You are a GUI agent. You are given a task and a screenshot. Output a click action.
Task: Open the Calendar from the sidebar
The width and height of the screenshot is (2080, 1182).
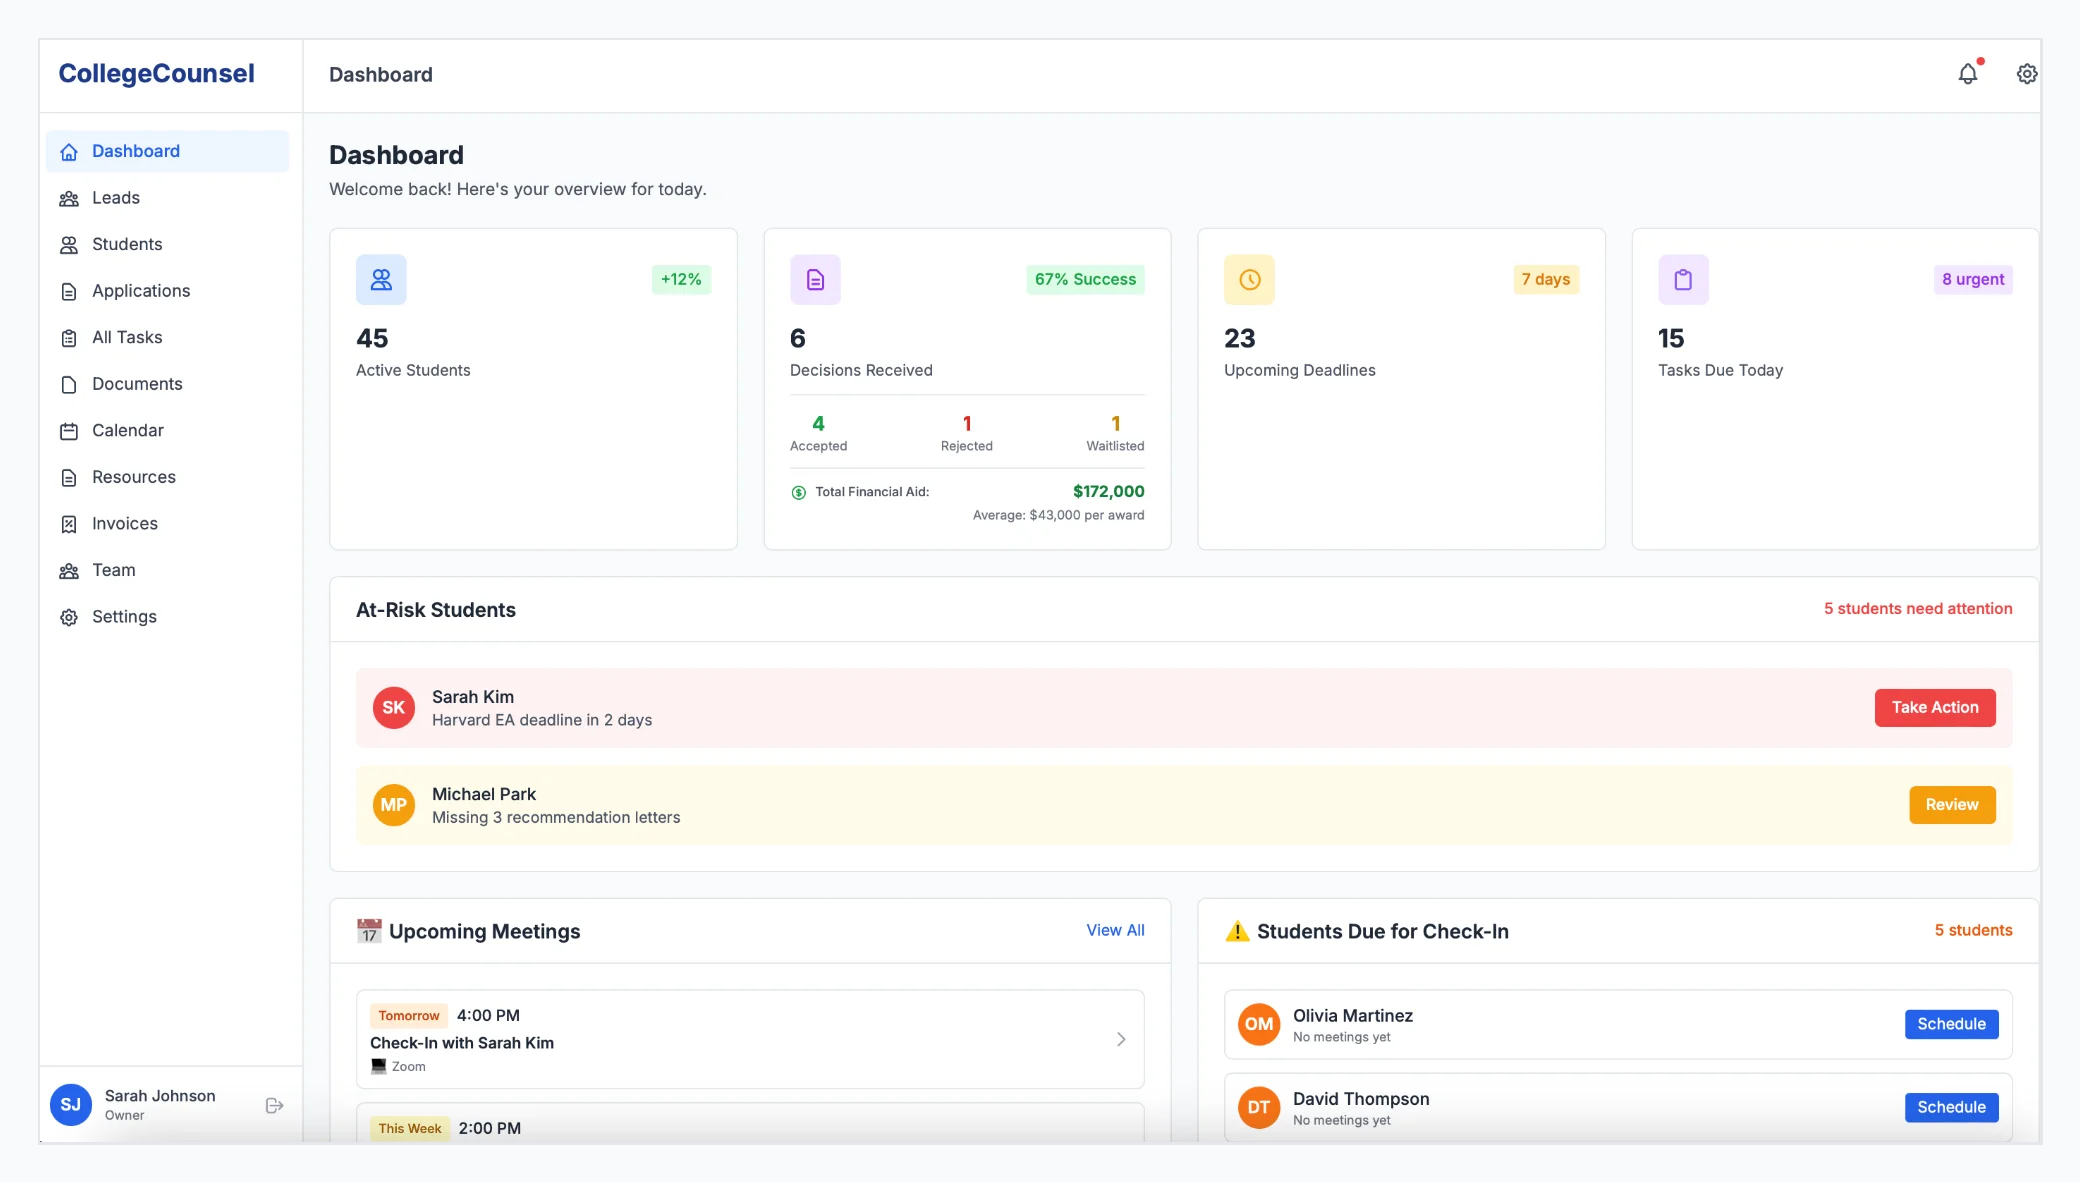pos(127,430)
